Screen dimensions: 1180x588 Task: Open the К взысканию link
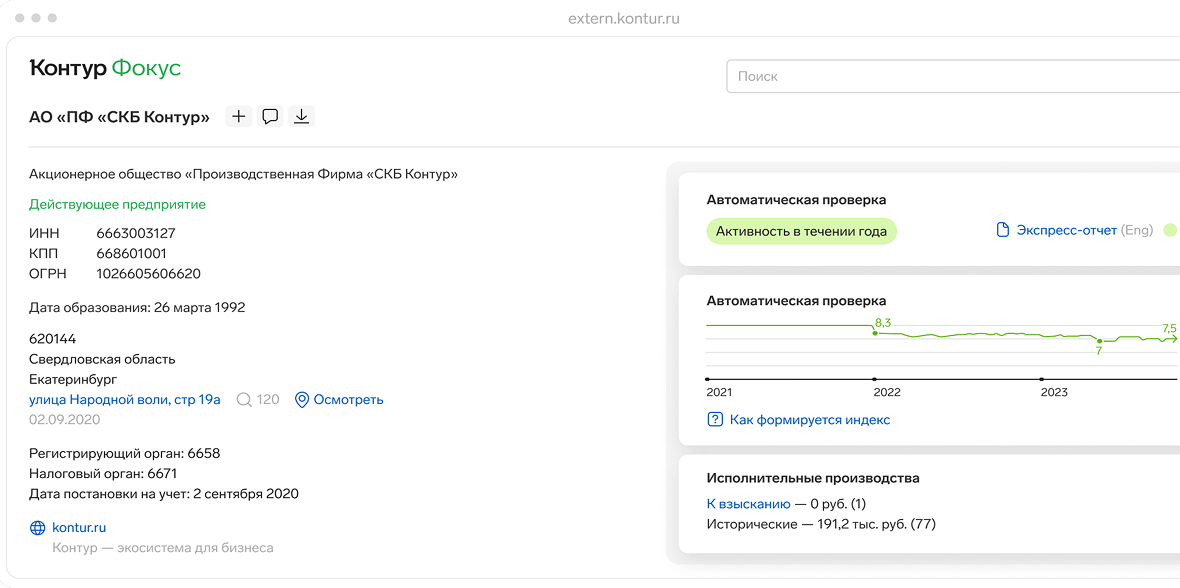coord(748,504)
